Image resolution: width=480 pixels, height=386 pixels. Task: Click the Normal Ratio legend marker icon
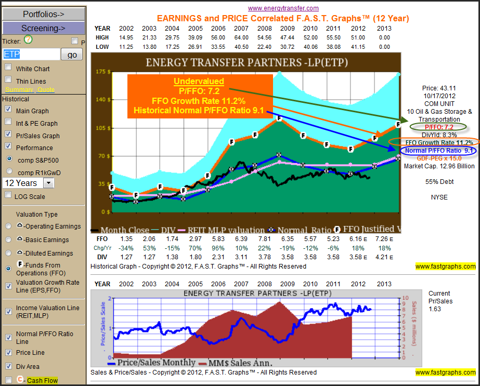271,230
